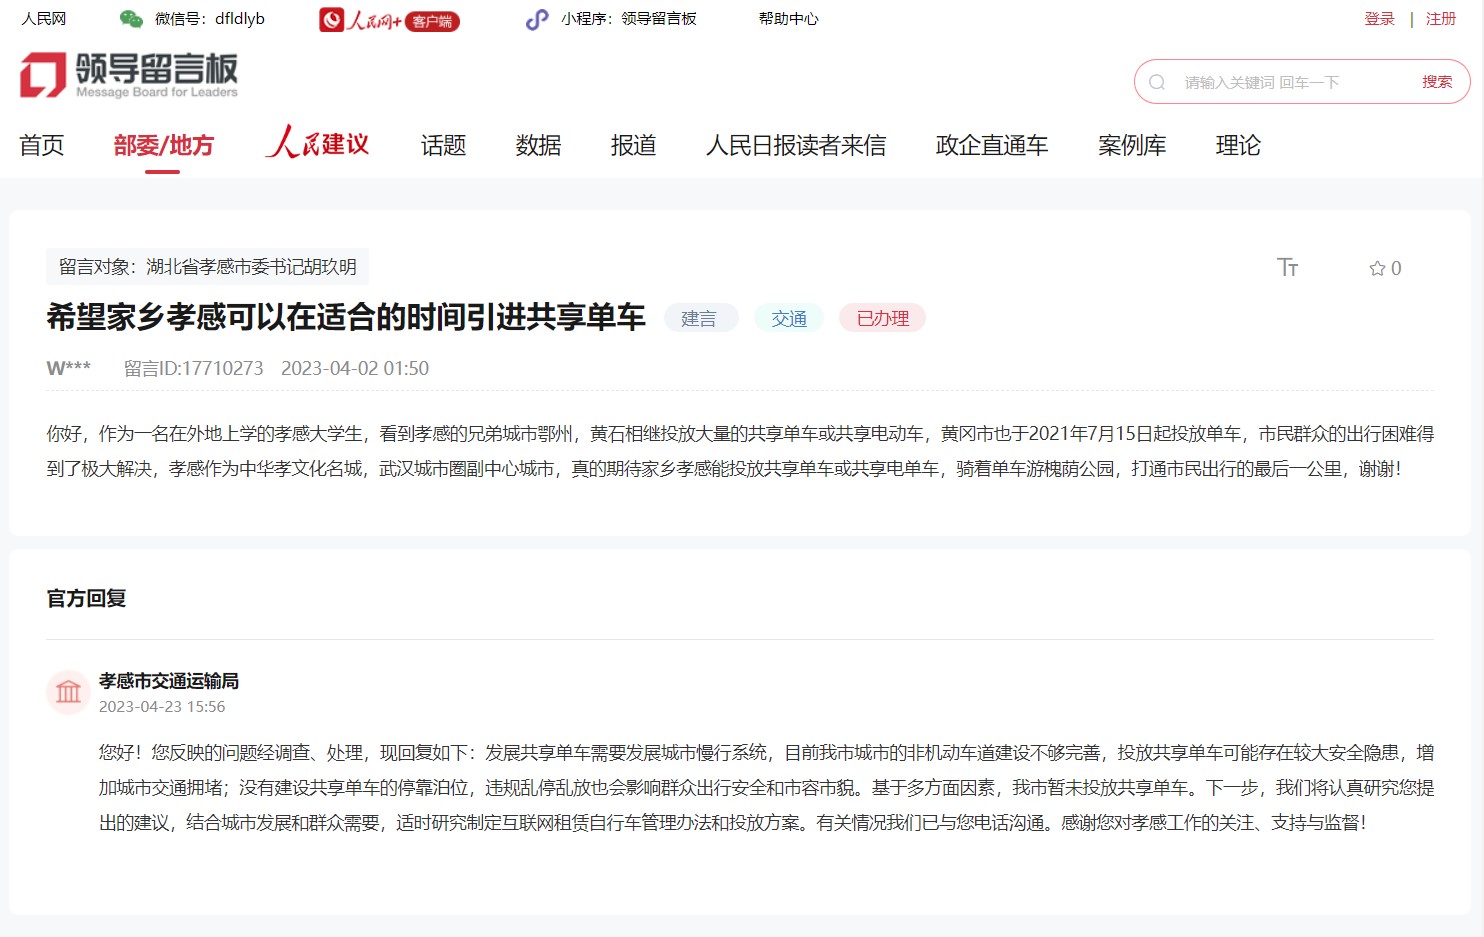
Task: Open the 数据 navigation item
Action: click(538, 146)
